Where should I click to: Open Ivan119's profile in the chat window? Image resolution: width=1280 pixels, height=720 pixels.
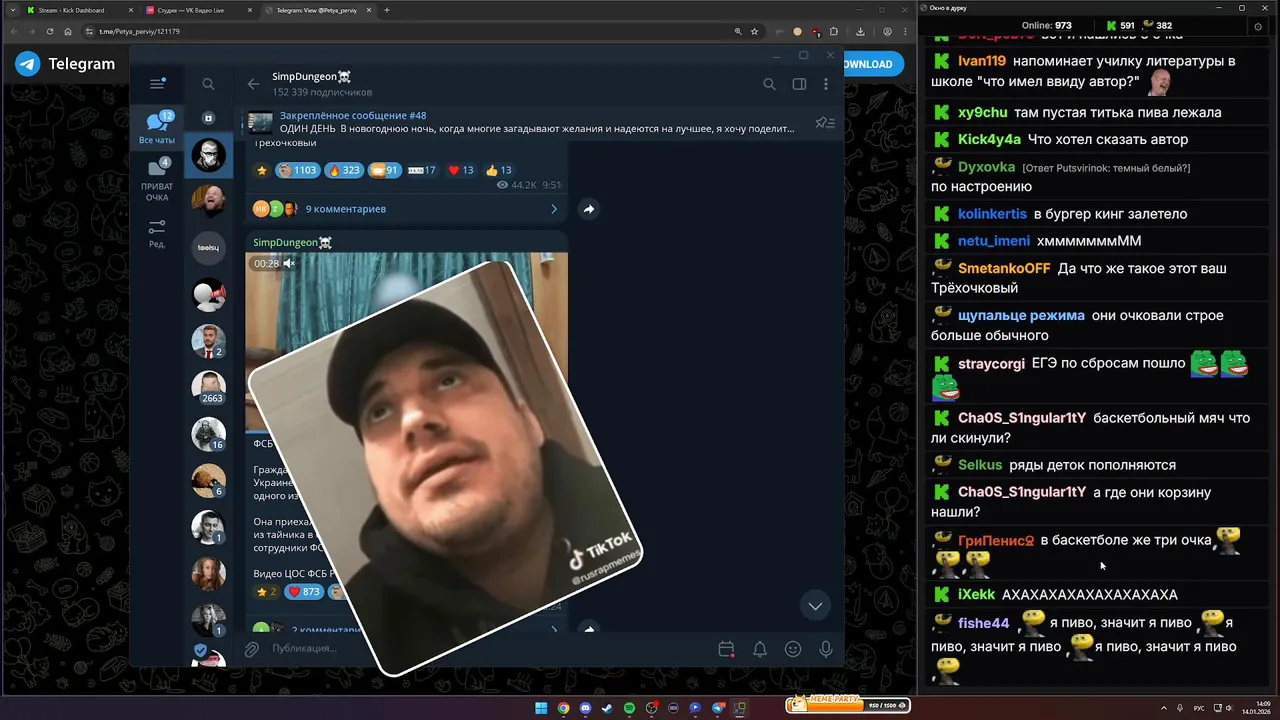pos(982,61)
